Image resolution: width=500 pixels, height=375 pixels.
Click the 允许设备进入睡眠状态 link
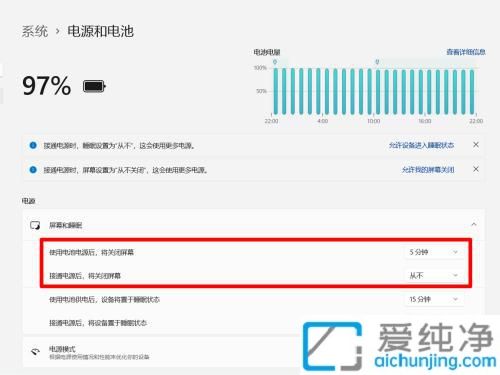coord(421,145)
